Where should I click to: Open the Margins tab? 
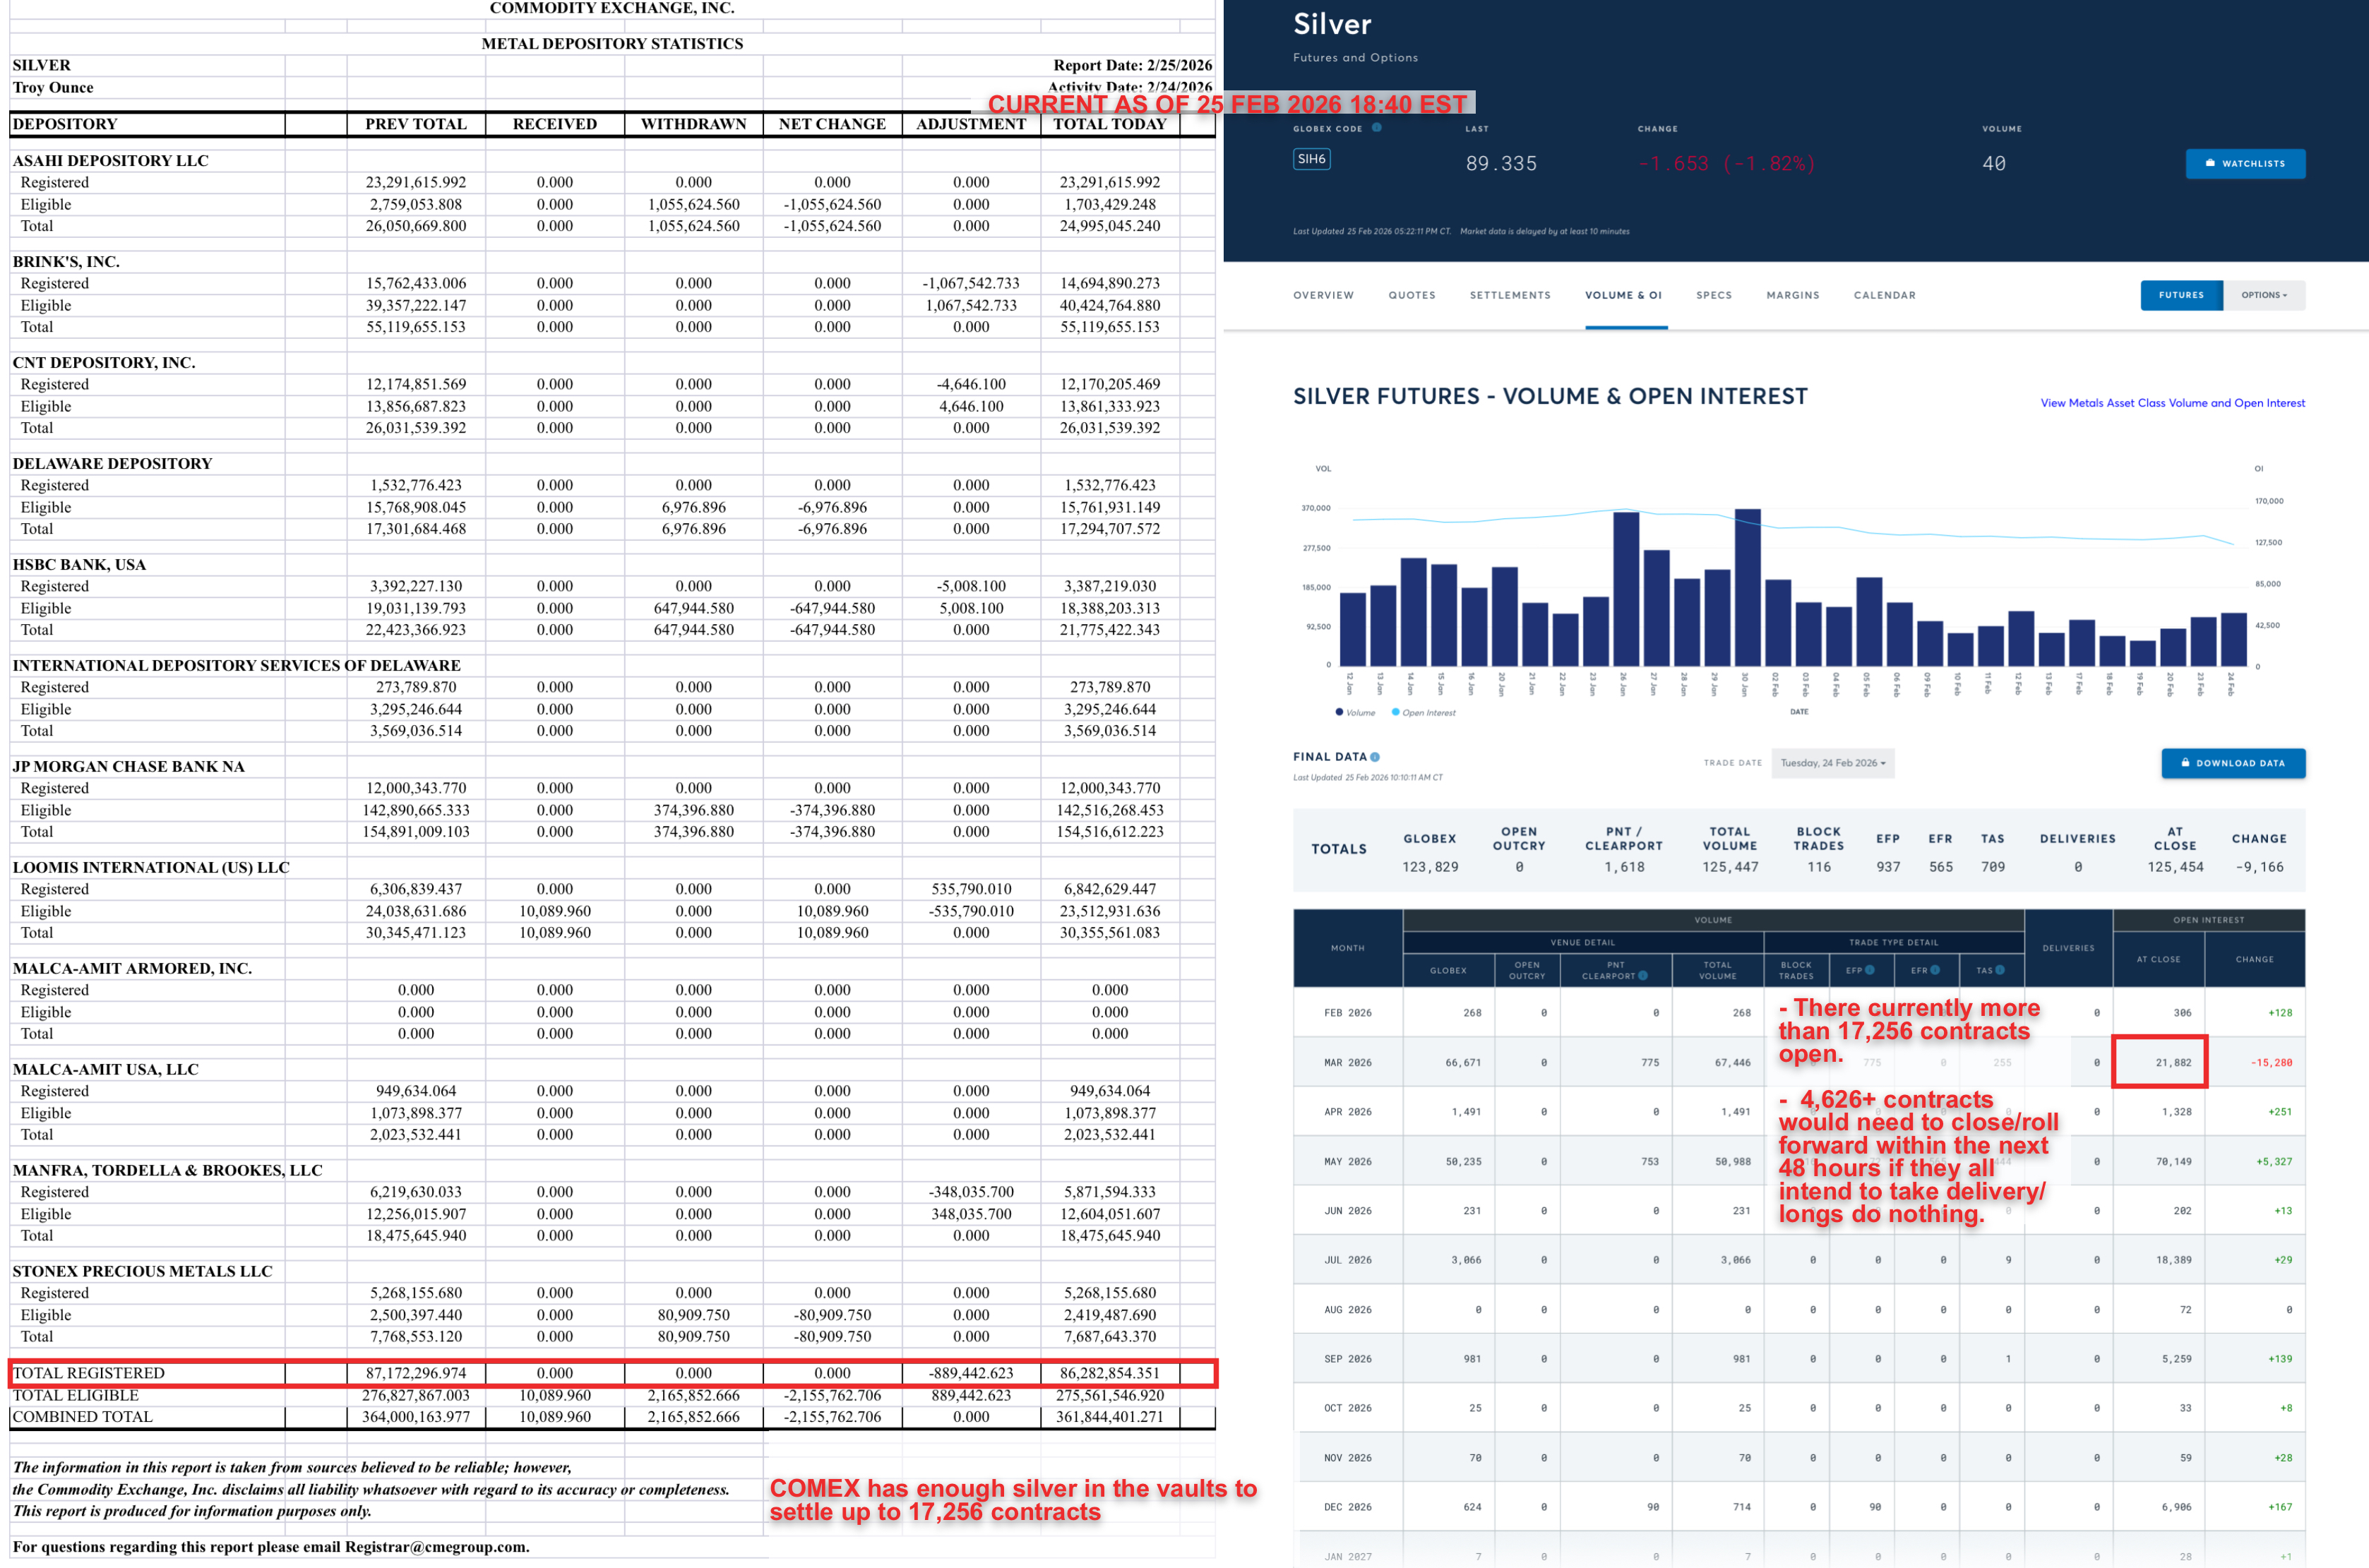[x=1792, y=295]
